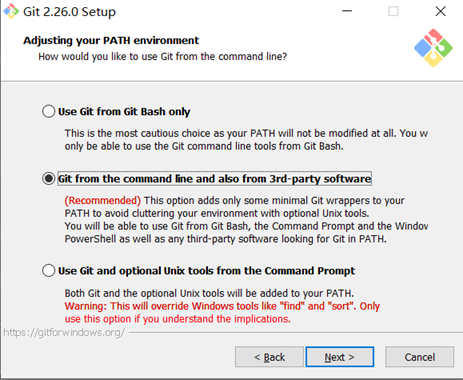Click the 'Git 2.26.0 Setup' title bar text
463x380 pixels.
coord(69,12)
